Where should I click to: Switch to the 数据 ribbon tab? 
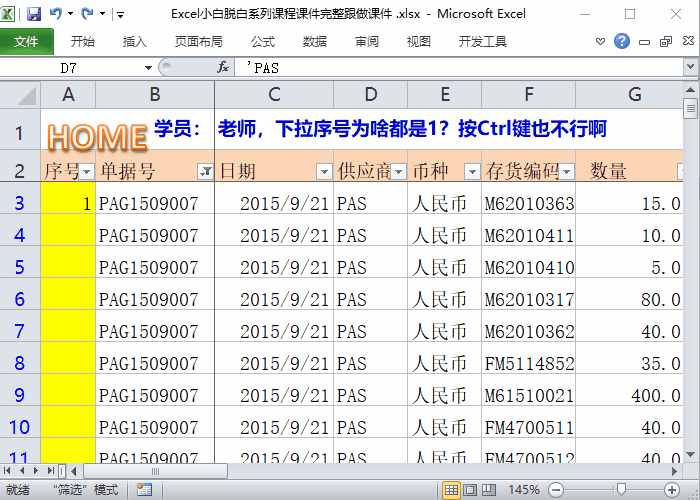coord(315,42)
